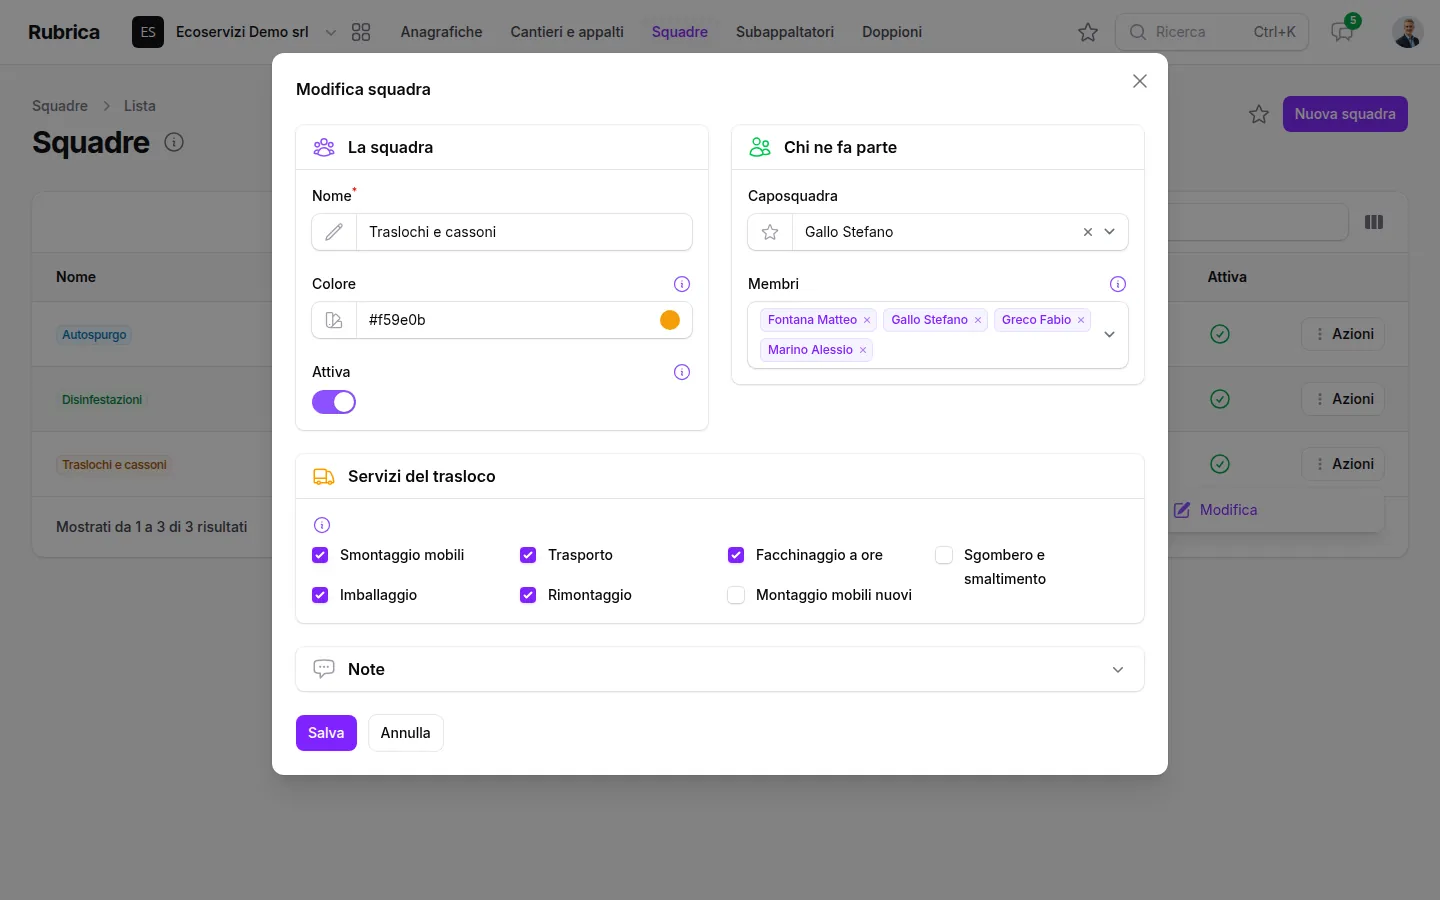1440x900 pixels.
Task: Toggle the Attiva switch off
Action: (x=334, y=402)
